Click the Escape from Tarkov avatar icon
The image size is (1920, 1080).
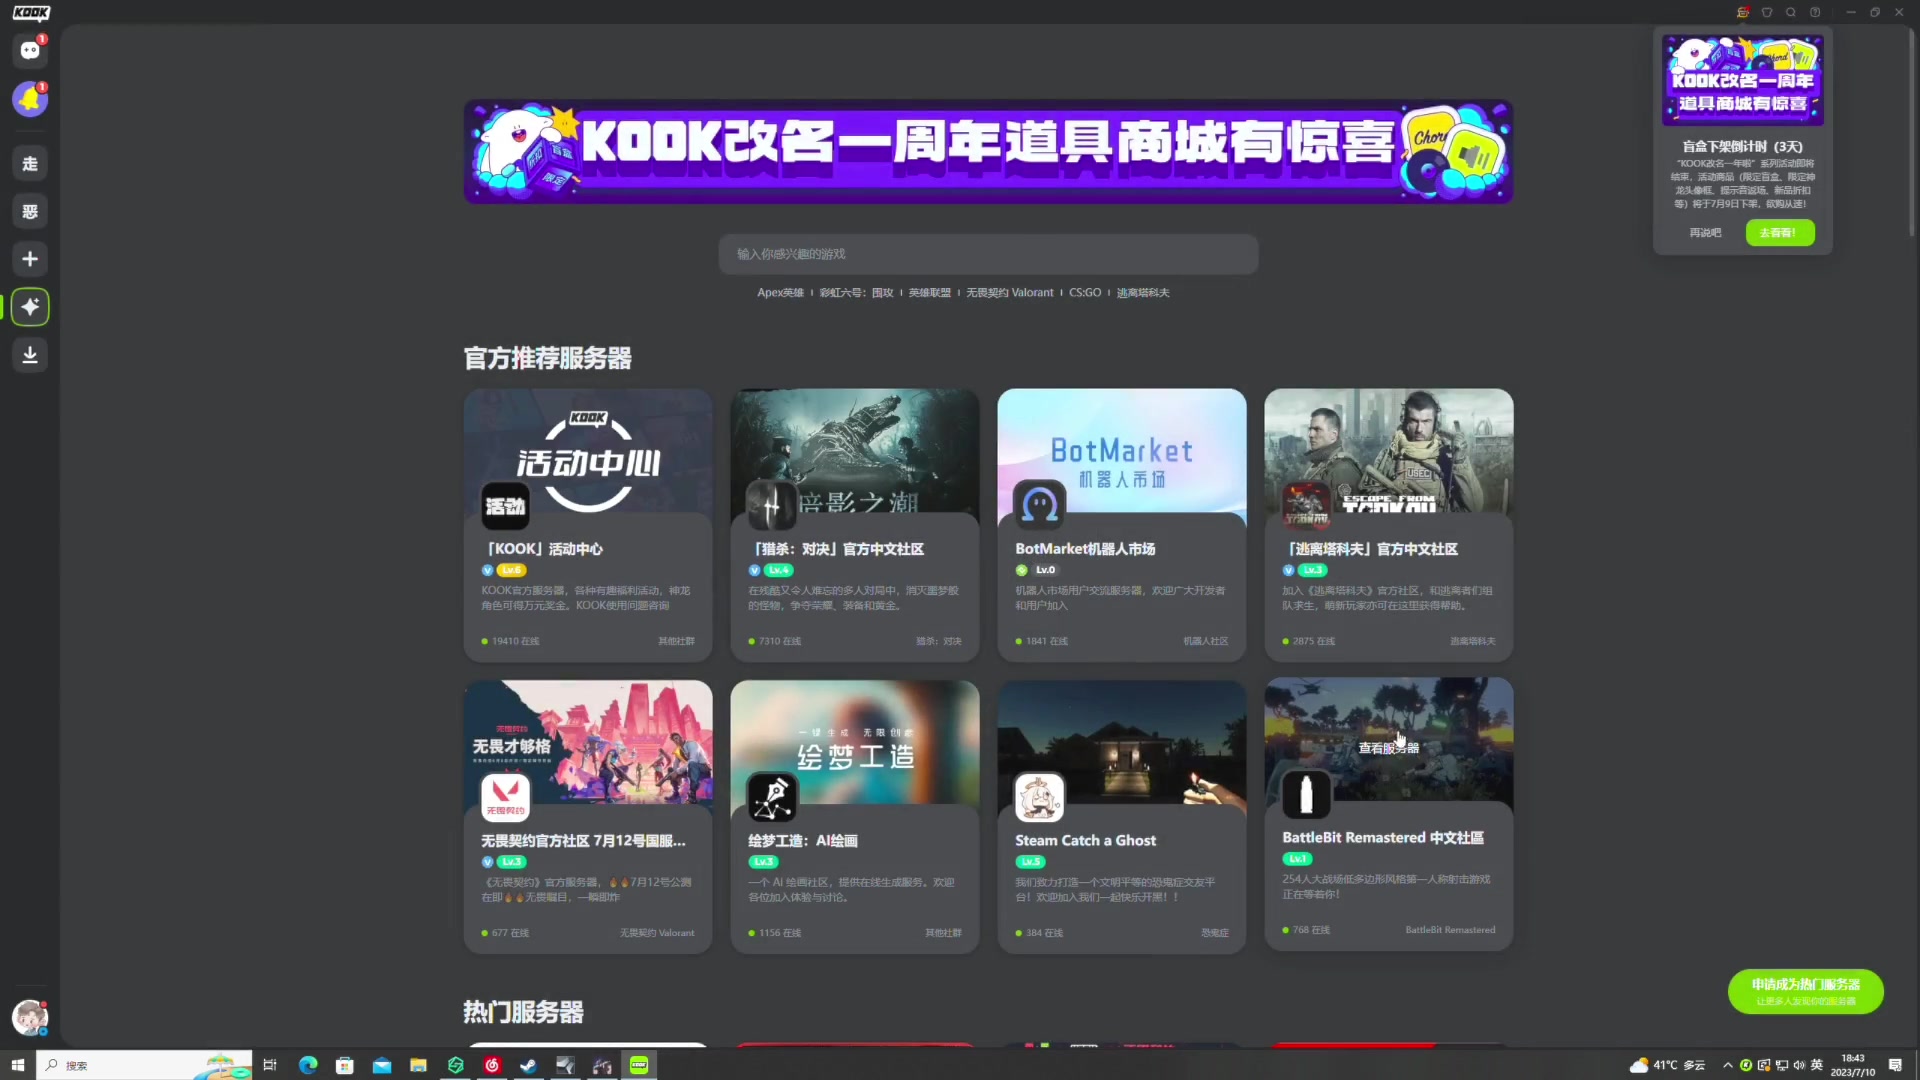point(1306,506)
